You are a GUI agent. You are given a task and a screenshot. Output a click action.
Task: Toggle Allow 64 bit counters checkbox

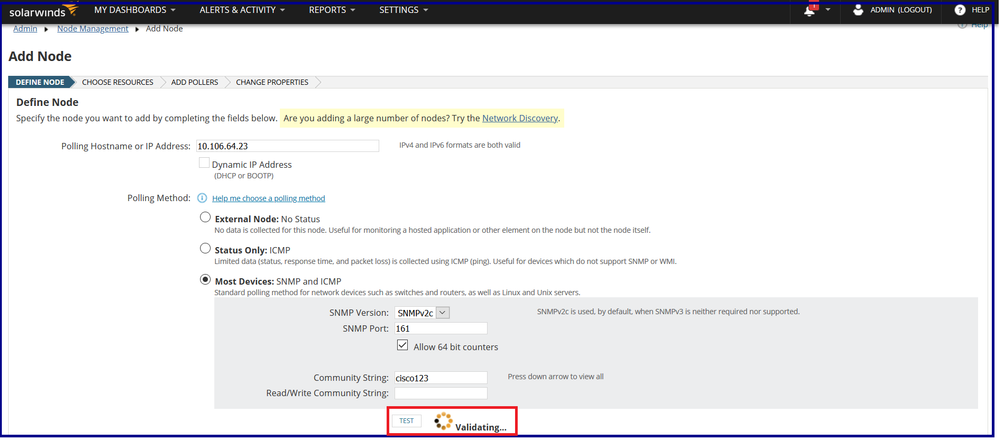tap(402, 346)
